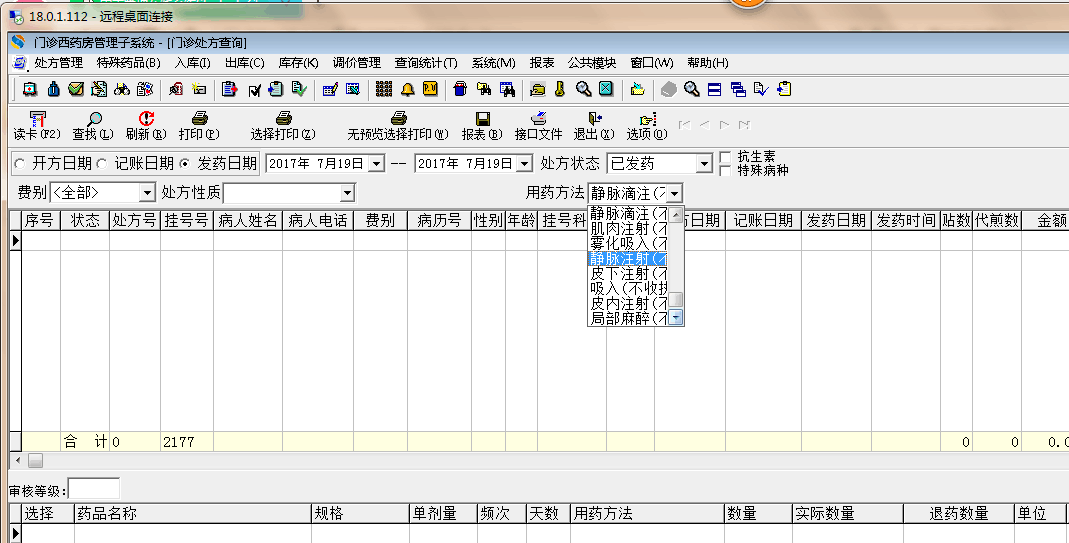This screenshot has width=1069, height=543.
Task: Click the open yellow folder toolbar icon
Action: pyautogui.click(x=637, y=89)
